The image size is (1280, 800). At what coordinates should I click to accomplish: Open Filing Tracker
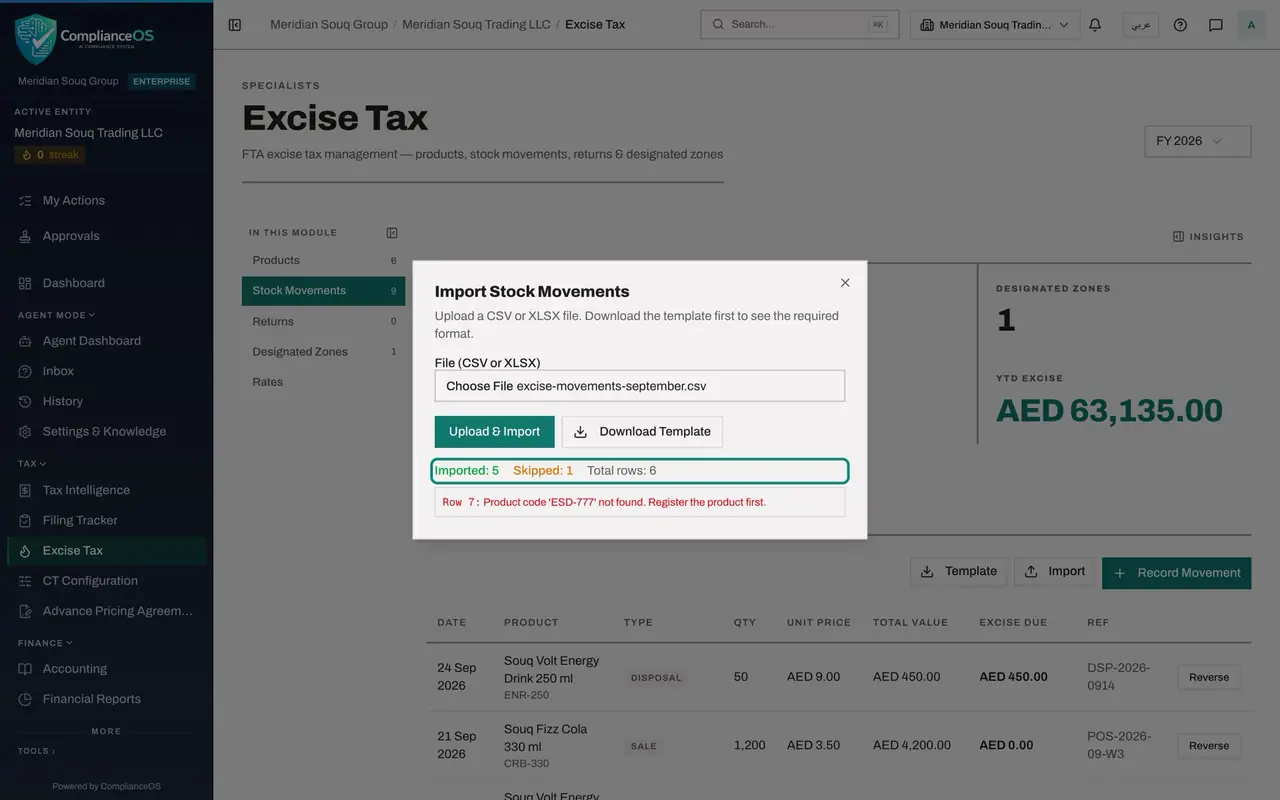[106, 520]
